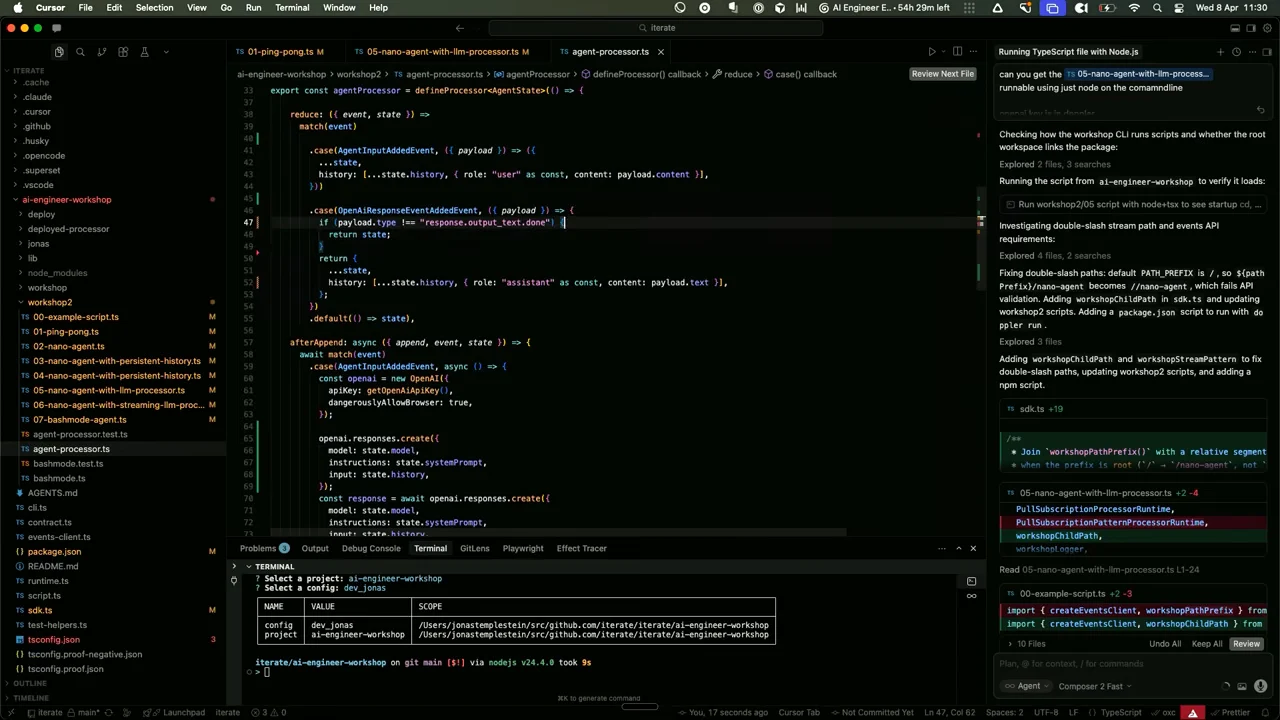Close the agent-processor.ts editor tab
Viewport: 1280px width, 720px height.
(x=660, y=52)
